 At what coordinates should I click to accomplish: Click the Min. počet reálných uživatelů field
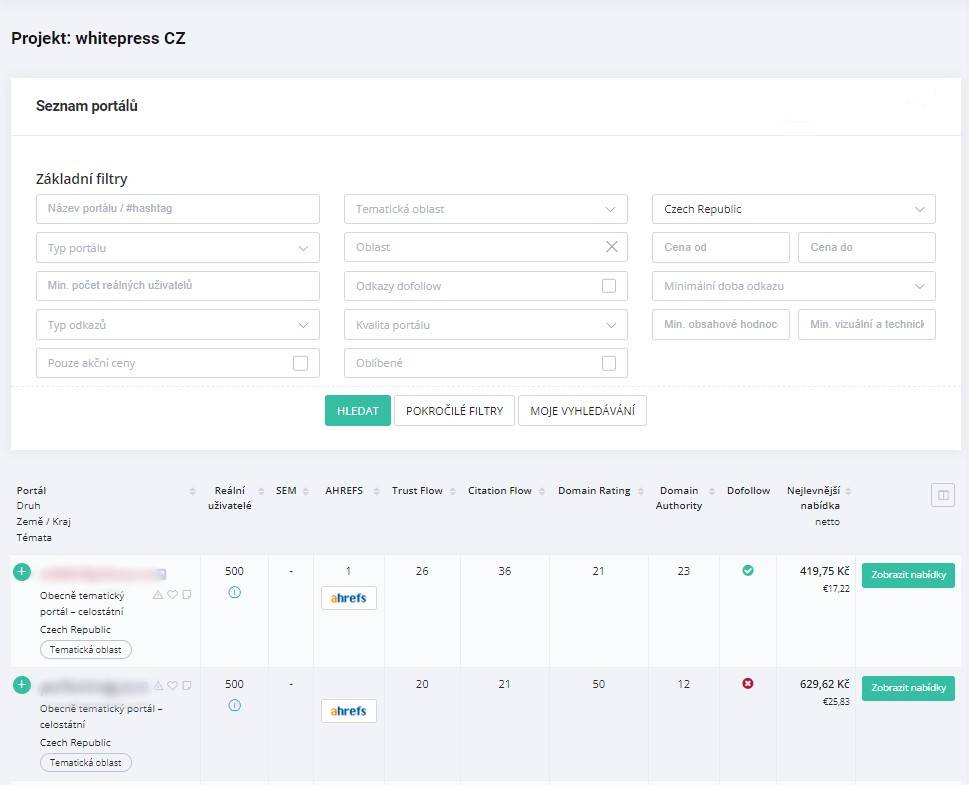point(178,286)
